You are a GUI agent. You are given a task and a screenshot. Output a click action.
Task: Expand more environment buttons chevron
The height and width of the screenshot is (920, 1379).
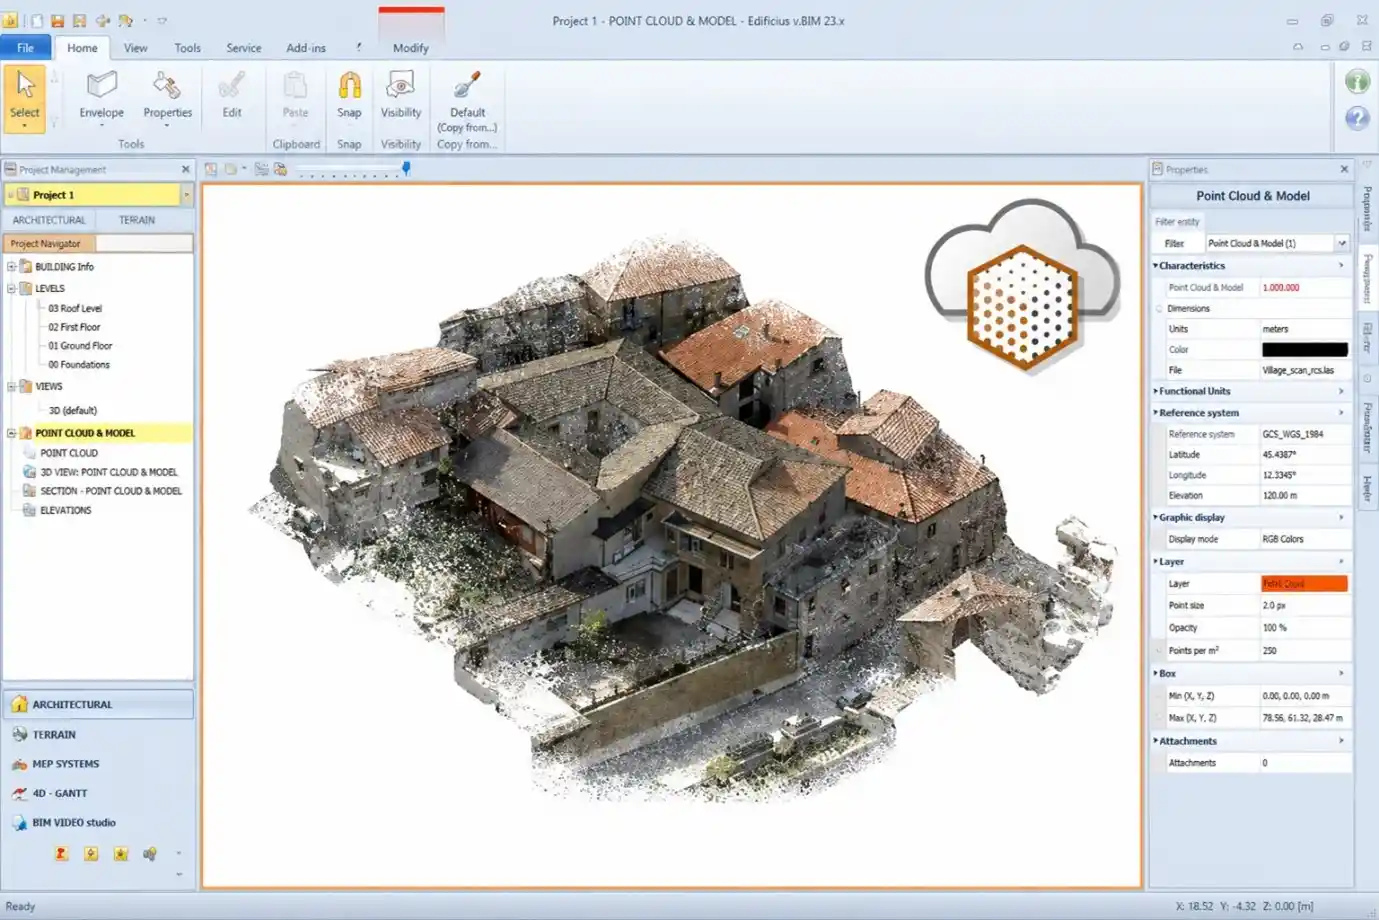pos(179,875)
